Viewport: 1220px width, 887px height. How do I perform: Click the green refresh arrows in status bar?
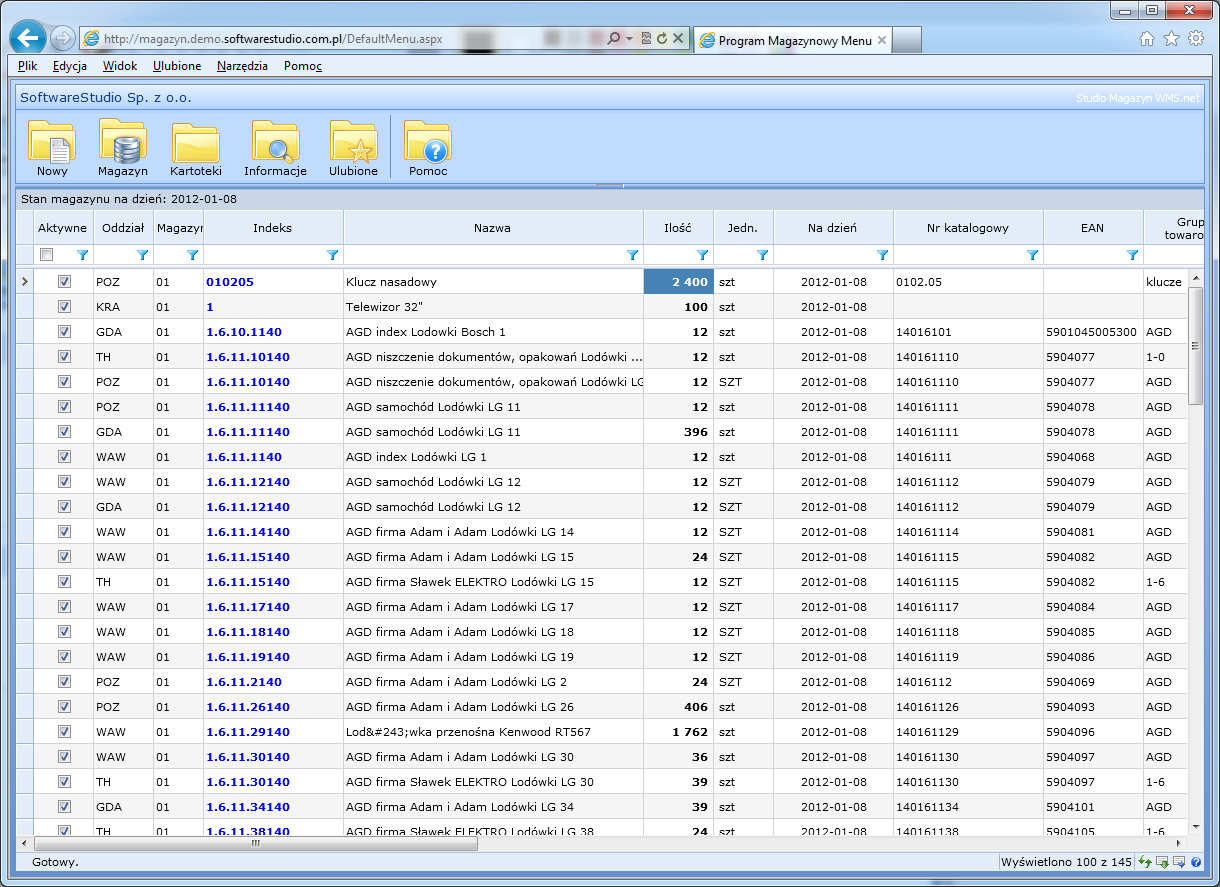click(1145, 862)
